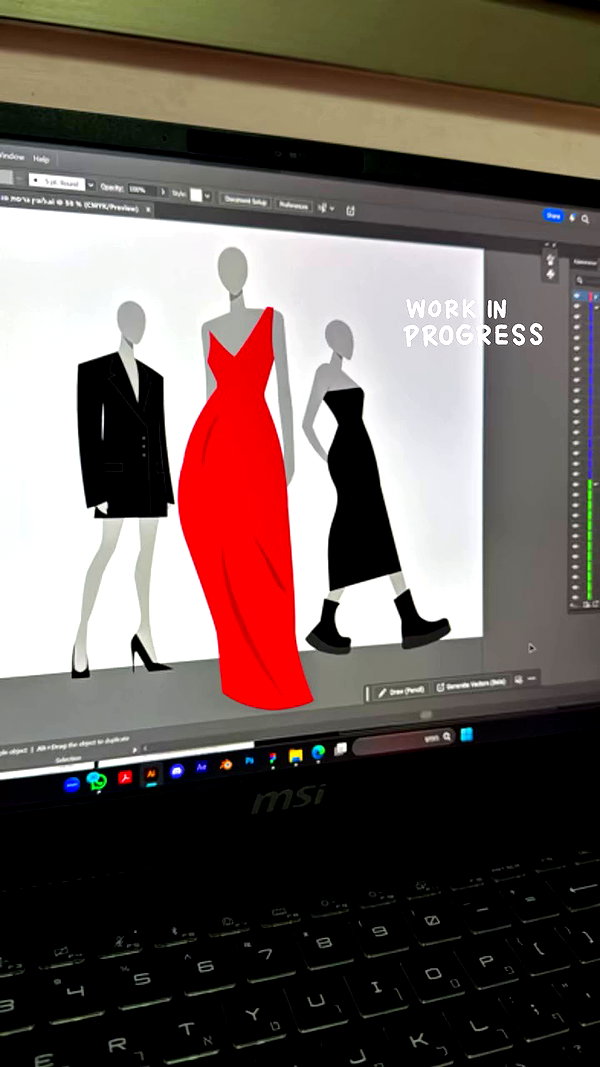Click the leftmost icon at Layers panel bottom
The image size is (600, 1067).
tap(575, 604)
